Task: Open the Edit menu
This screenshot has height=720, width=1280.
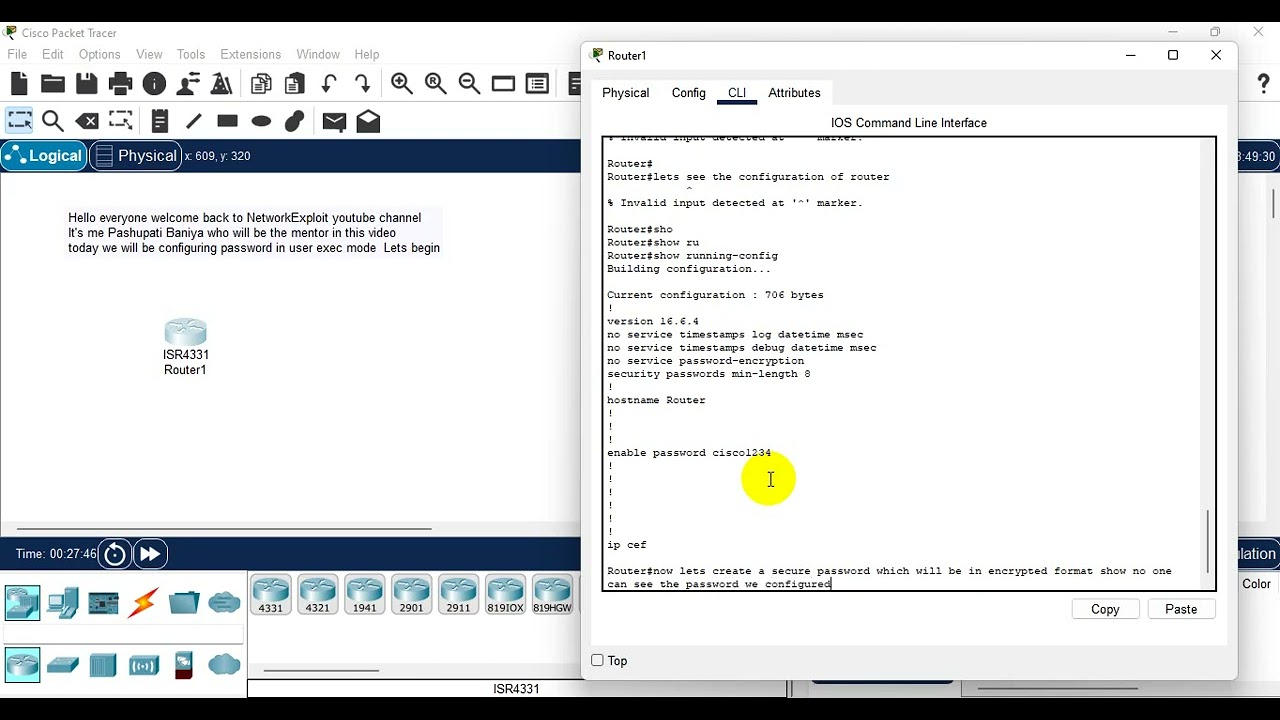Action: 53,54
